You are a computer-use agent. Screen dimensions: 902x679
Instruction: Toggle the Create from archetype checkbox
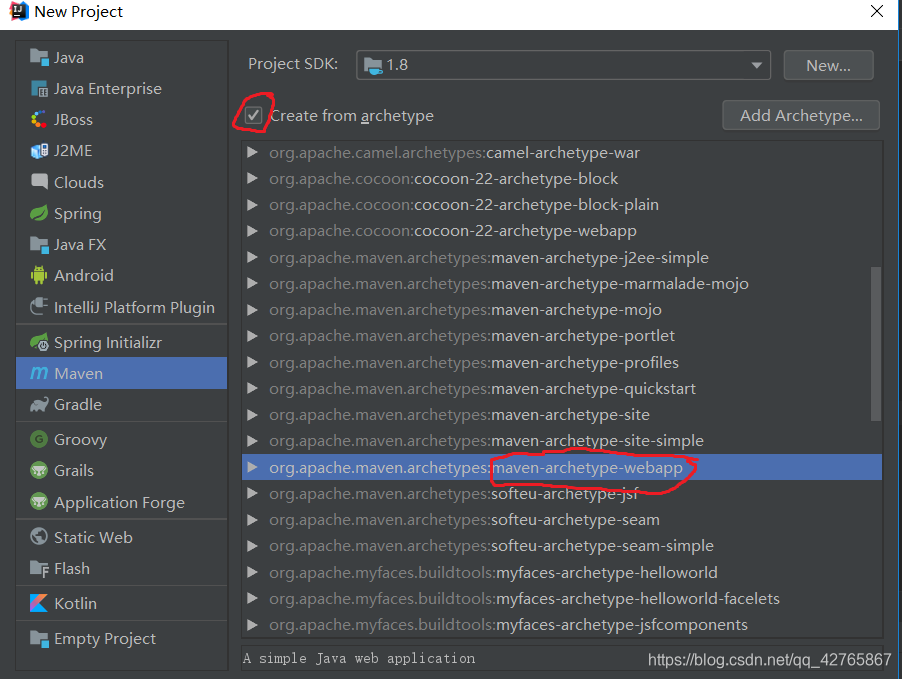[x=253, y=116]
